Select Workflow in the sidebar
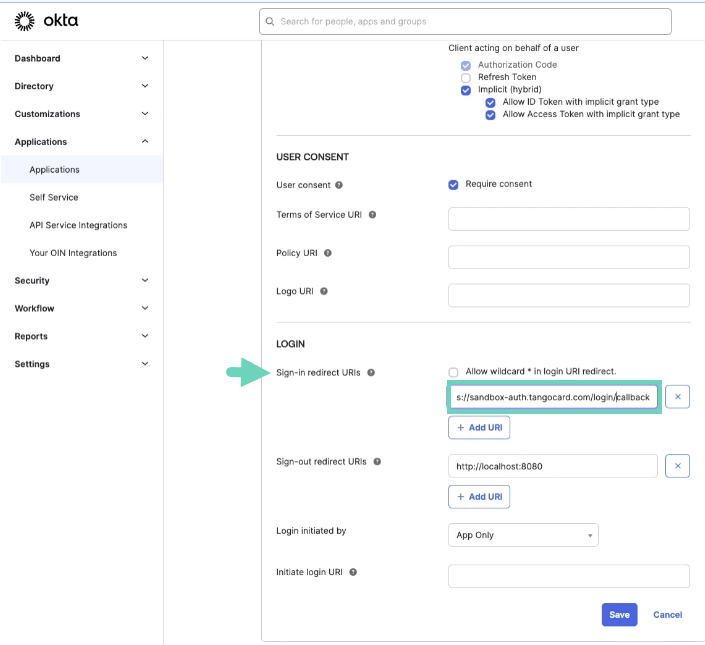The image size is (705, 645). 34,308
